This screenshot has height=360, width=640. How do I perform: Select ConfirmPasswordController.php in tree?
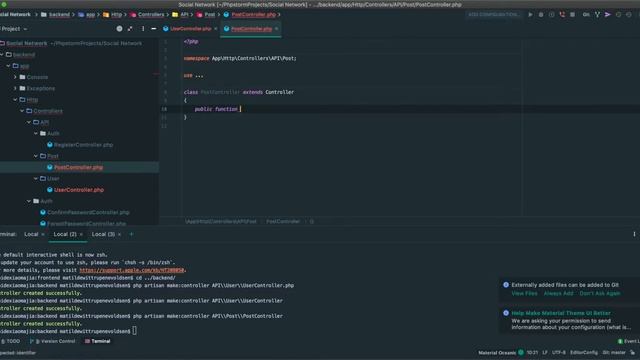click(x=88, y=212)
